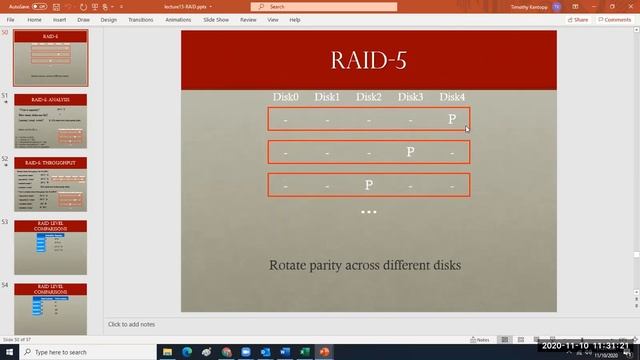640x360 pixels.
Task: Switch to the Home ribbon tab
Action: coord(34,20)
